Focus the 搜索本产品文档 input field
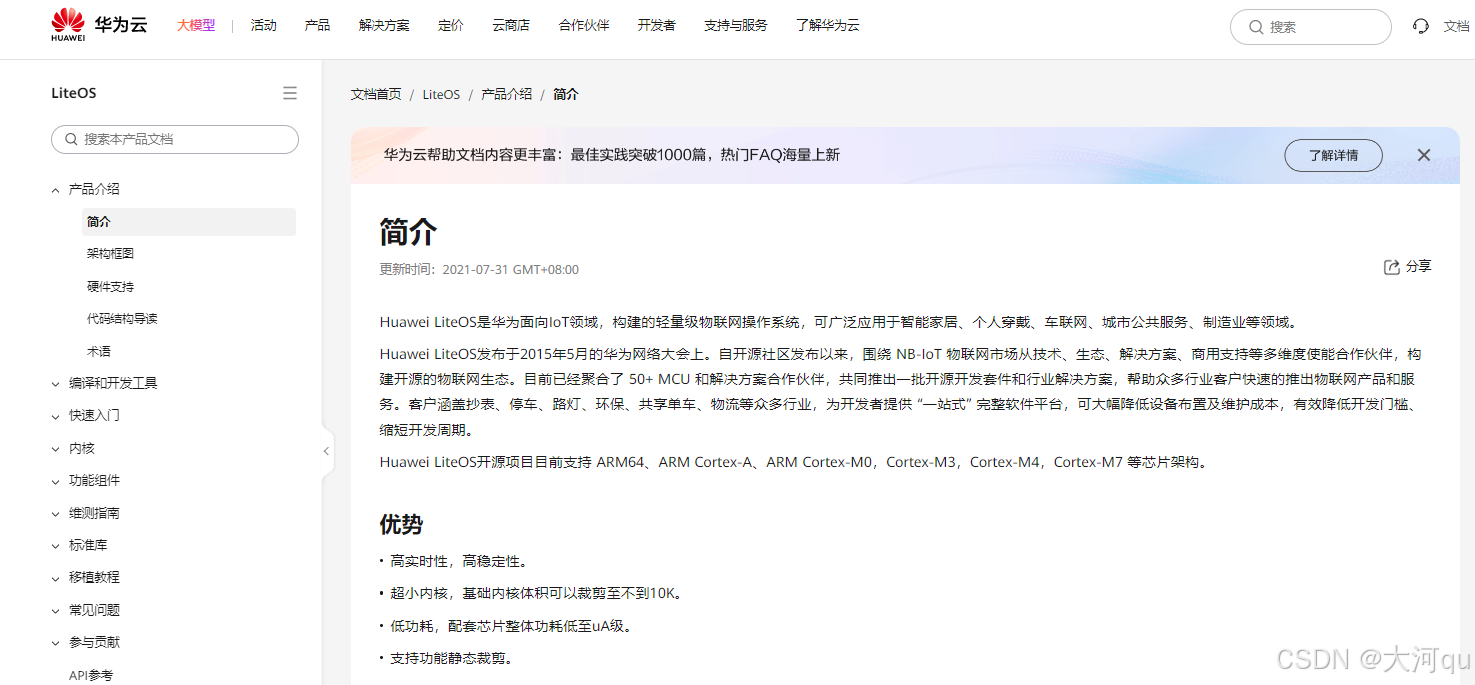Viewport: 1475px width, 685px height. pos(175,139)
